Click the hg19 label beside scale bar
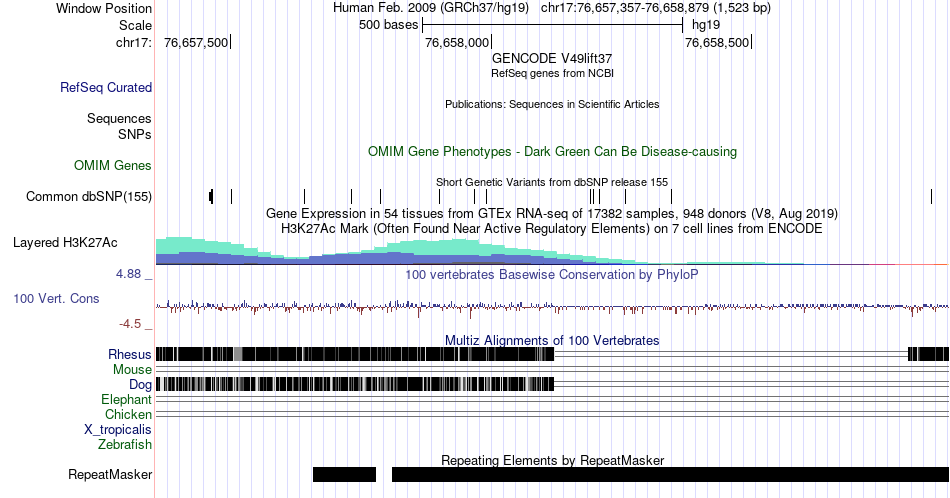 pyautogui.click(x=706, y=25)
